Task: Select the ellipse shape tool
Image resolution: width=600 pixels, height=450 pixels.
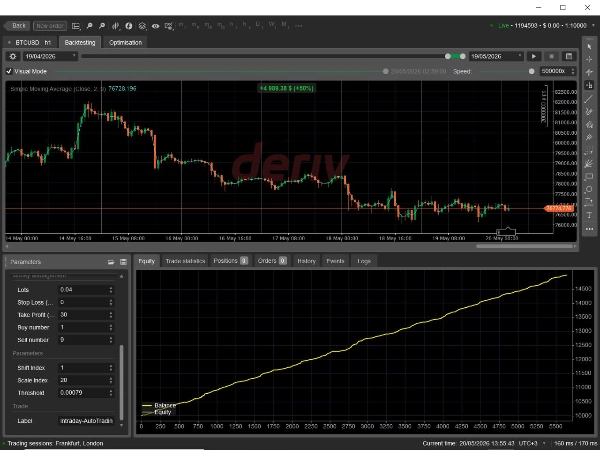Action: 589,189
